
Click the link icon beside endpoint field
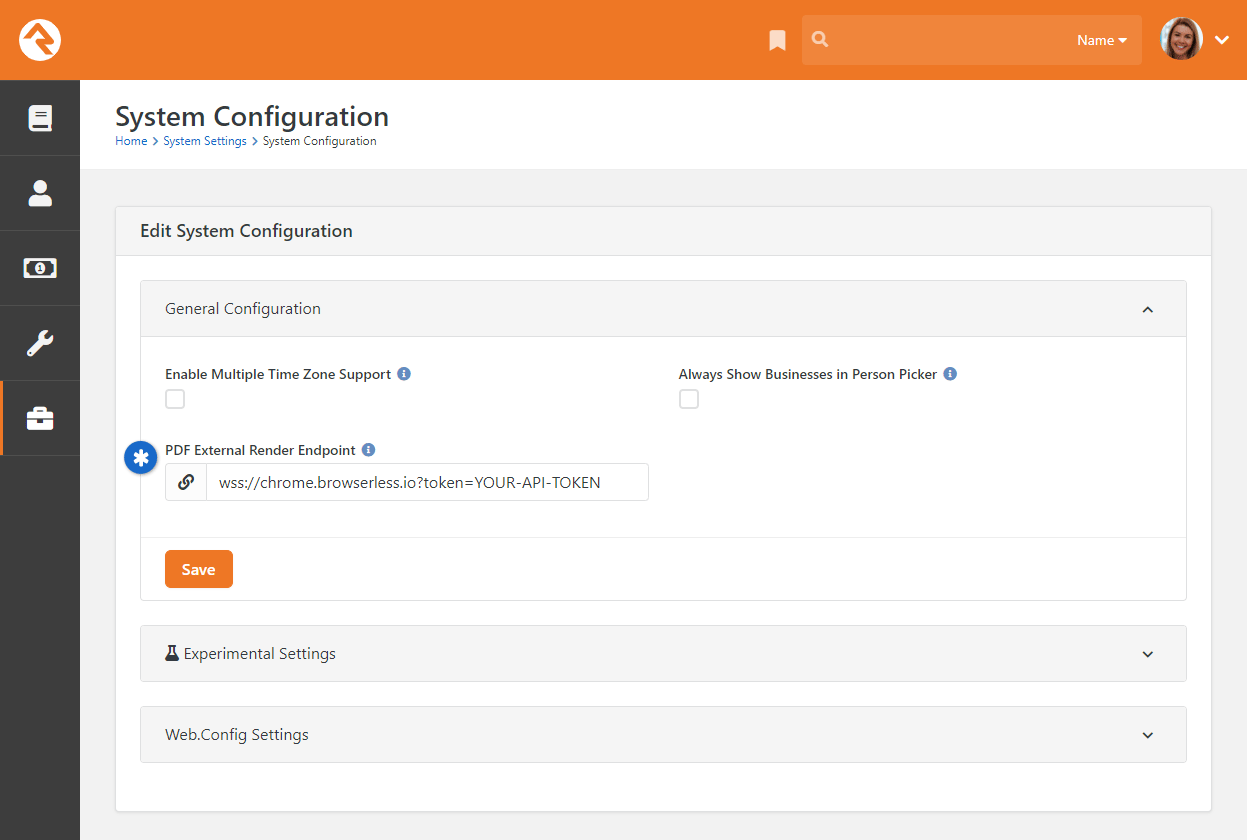[x=186, y=482]
